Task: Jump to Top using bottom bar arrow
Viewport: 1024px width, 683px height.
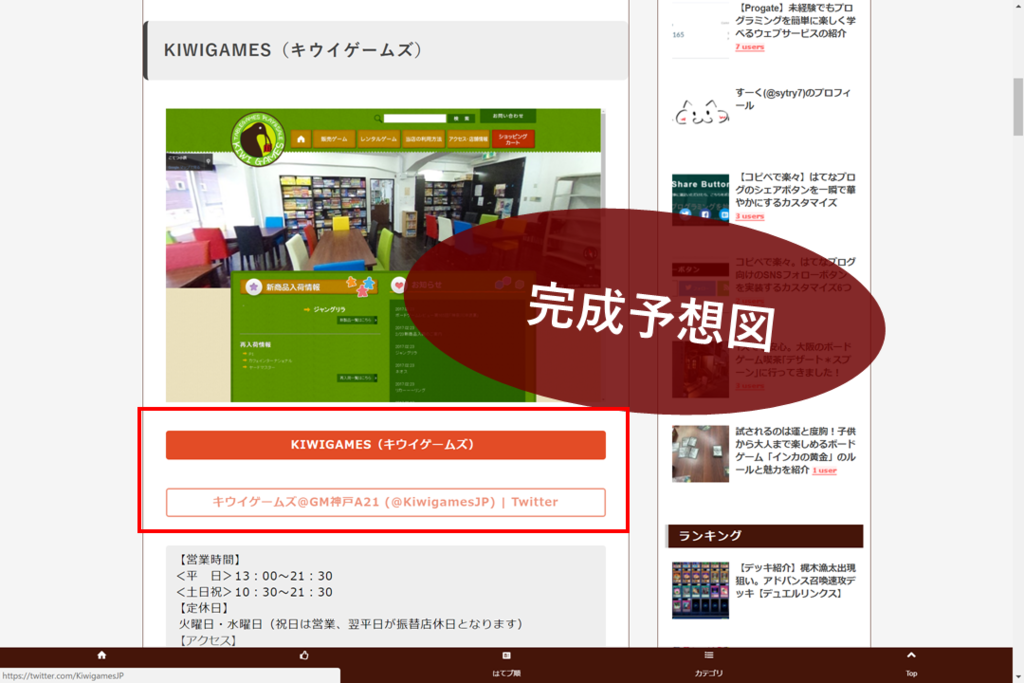Action: (911, 664)
